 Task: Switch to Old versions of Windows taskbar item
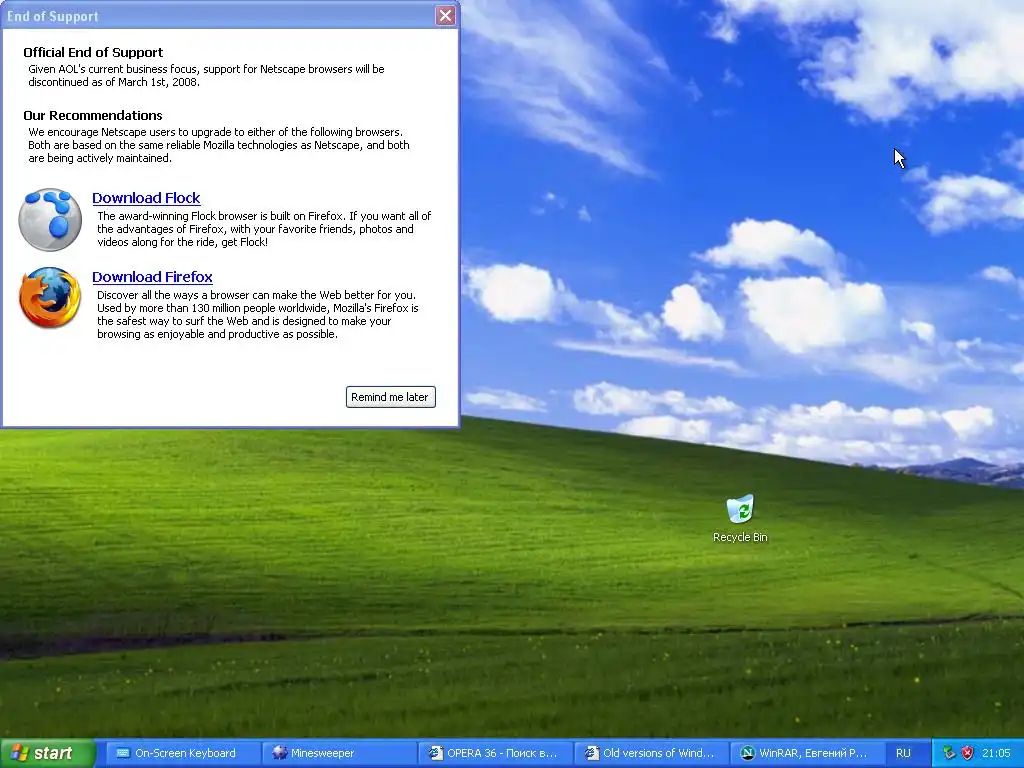coord(649,753)
